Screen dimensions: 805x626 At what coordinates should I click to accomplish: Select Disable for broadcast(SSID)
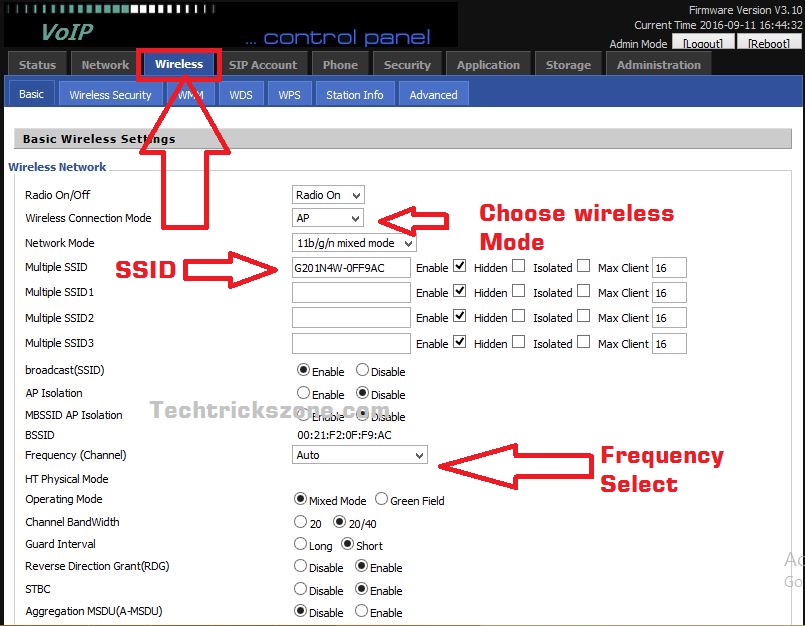(363, 370)
